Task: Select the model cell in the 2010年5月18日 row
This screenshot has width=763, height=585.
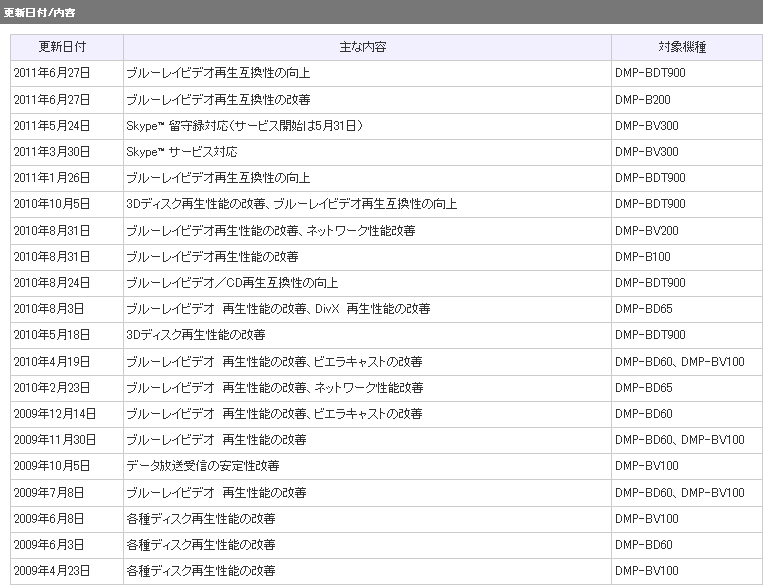Action: click(x=687, y=335)
